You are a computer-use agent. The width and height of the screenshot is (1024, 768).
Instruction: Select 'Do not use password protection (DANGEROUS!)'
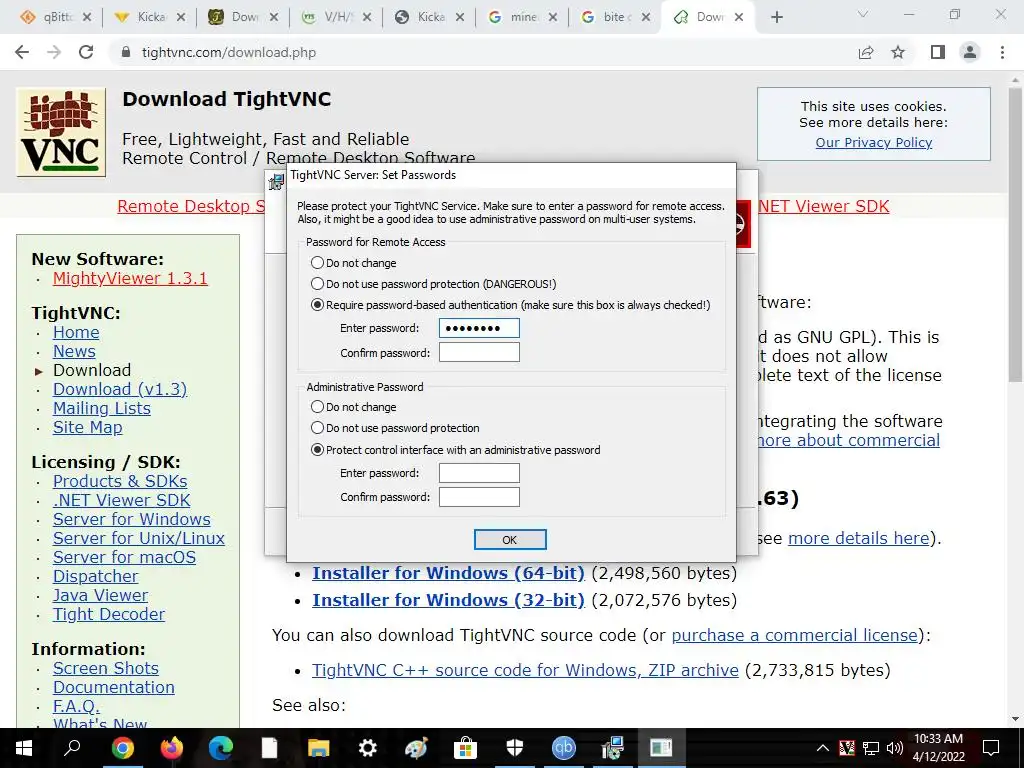click(x=434, y=284)
